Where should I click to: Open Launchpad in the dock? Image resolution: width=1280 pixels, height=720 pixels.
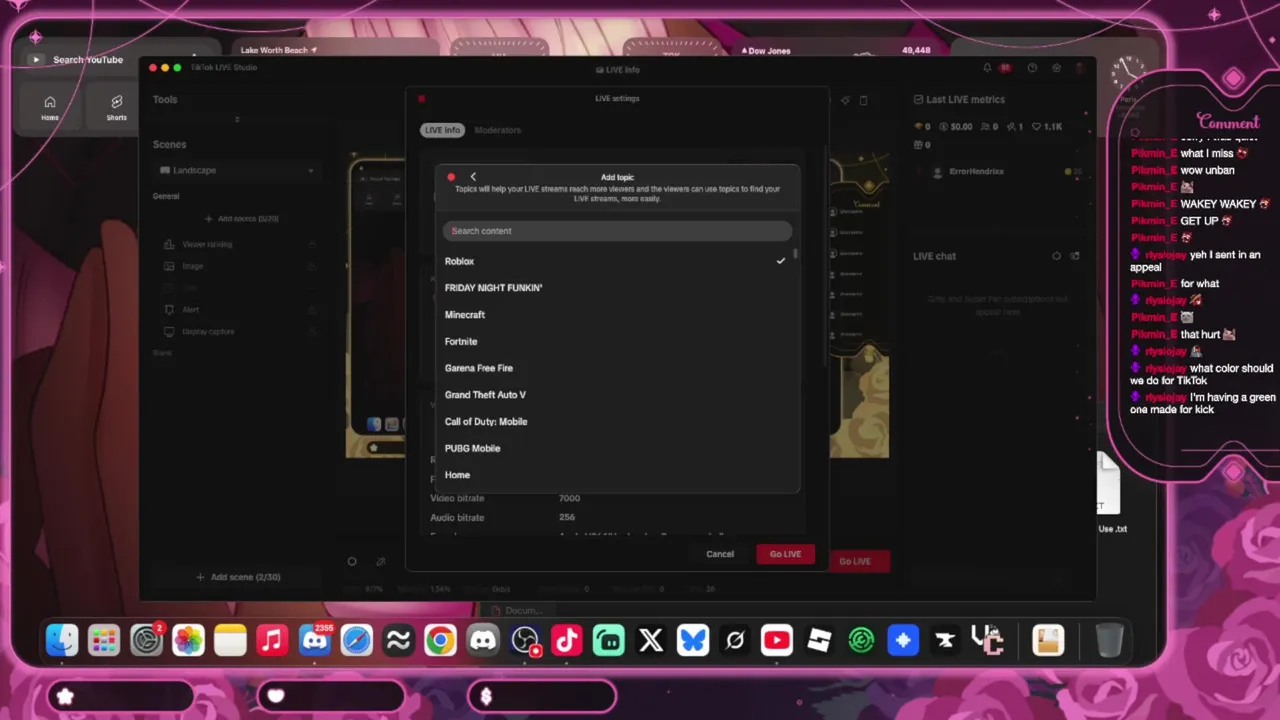[104, 640]
